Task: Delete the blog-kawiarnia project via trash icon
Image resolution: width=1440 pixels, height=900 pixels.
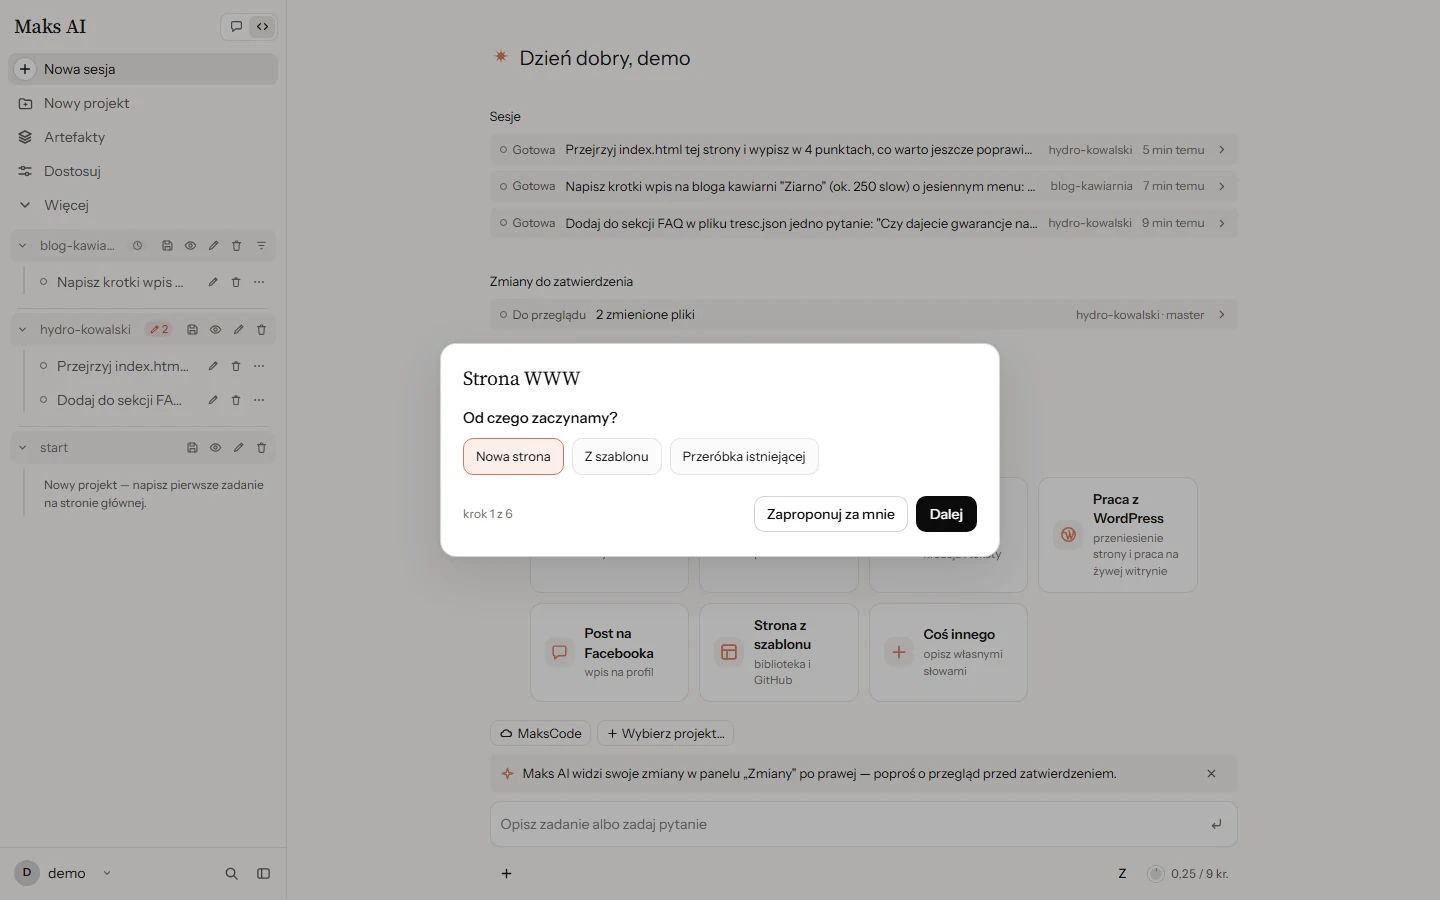Action: pyautogui.click(x=237, y=246)
